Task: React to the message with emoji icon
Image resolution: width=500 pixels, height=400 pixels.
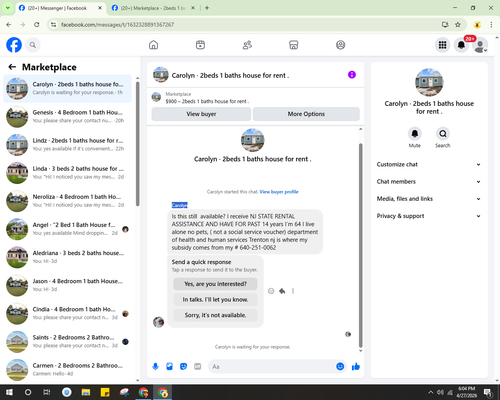Action: coord(271,291)
